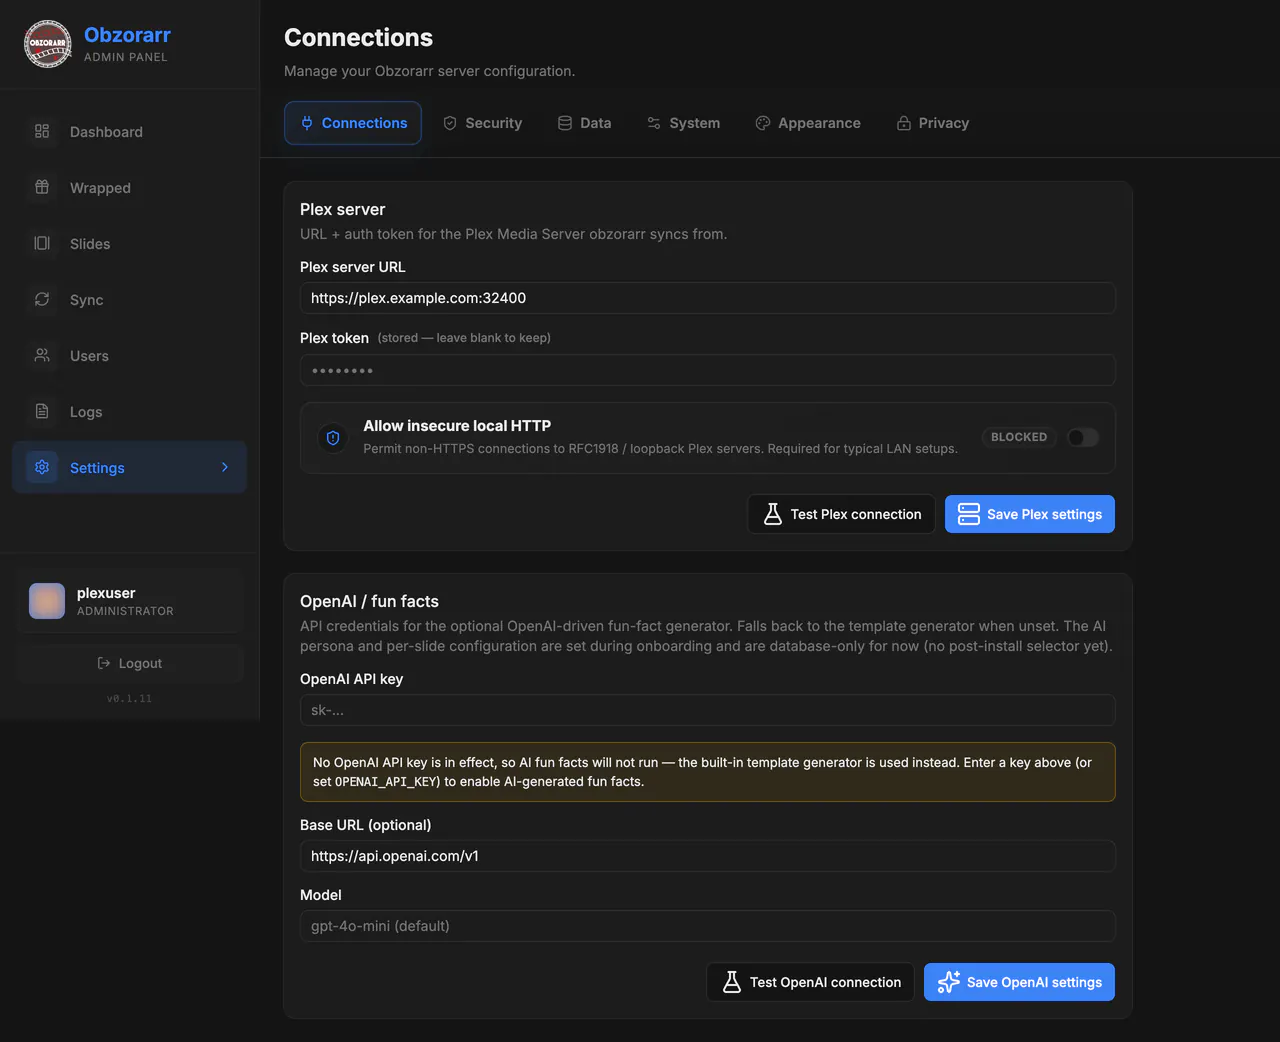
Task: Toggle the Allow insecure local HTTP switch
Action: click(1082, 437)
